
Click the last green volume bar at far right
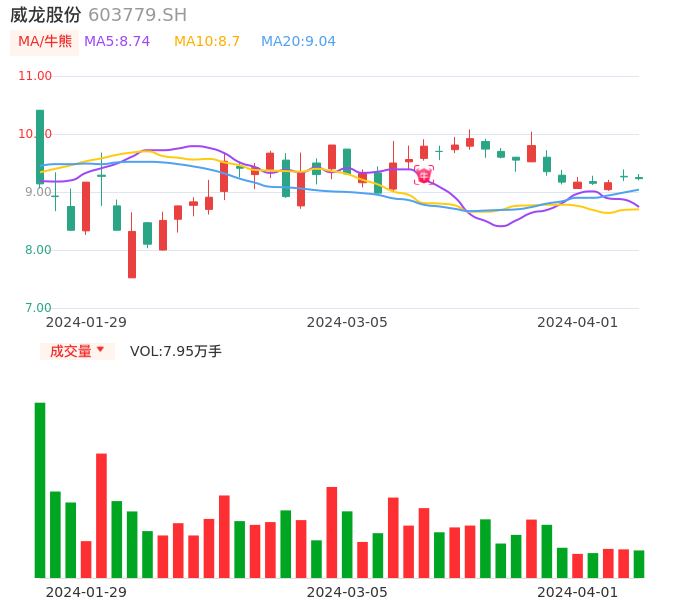click(639, 564)
